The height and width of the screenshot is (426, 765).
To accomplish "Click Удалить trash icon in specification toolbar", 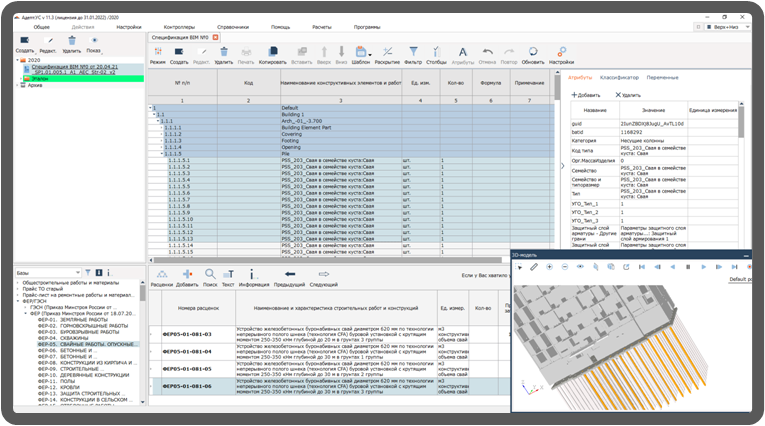I will coord(223,51).
